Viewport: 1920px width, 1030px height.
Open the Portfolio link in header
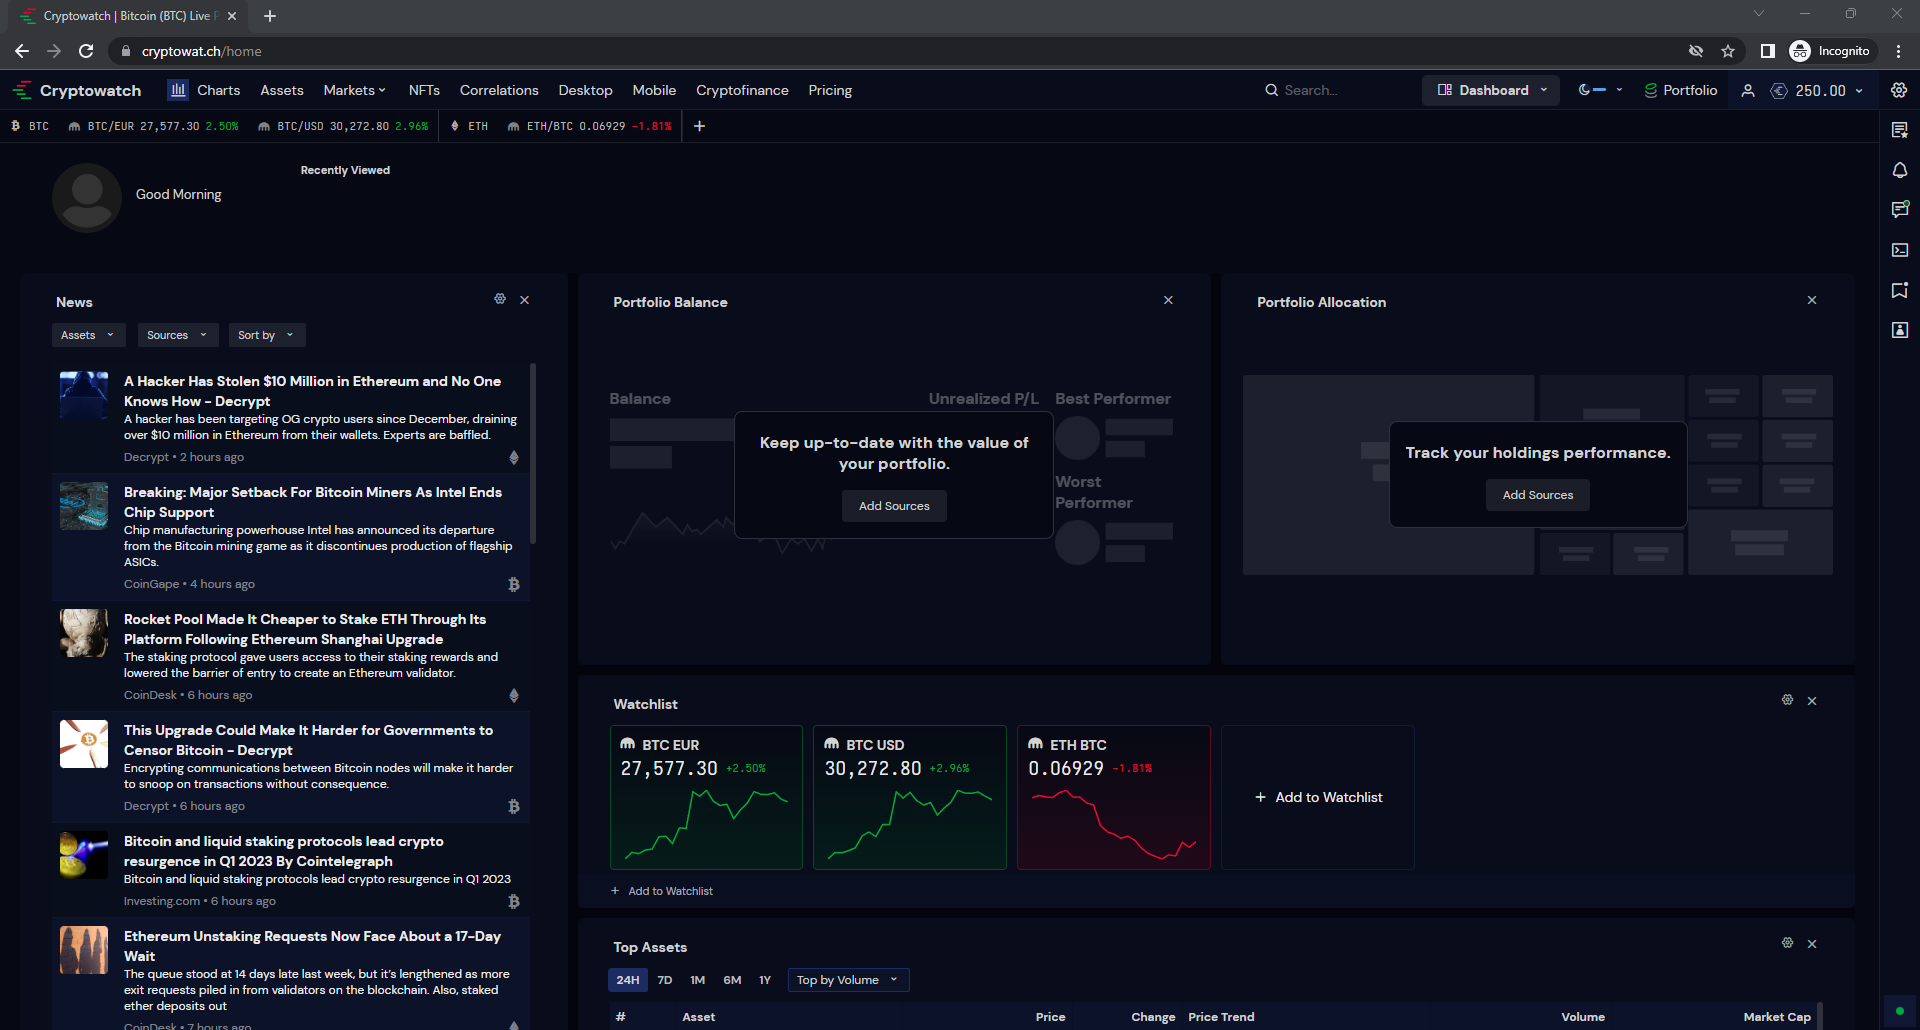pyautogui.click(x=1681, y=90)
